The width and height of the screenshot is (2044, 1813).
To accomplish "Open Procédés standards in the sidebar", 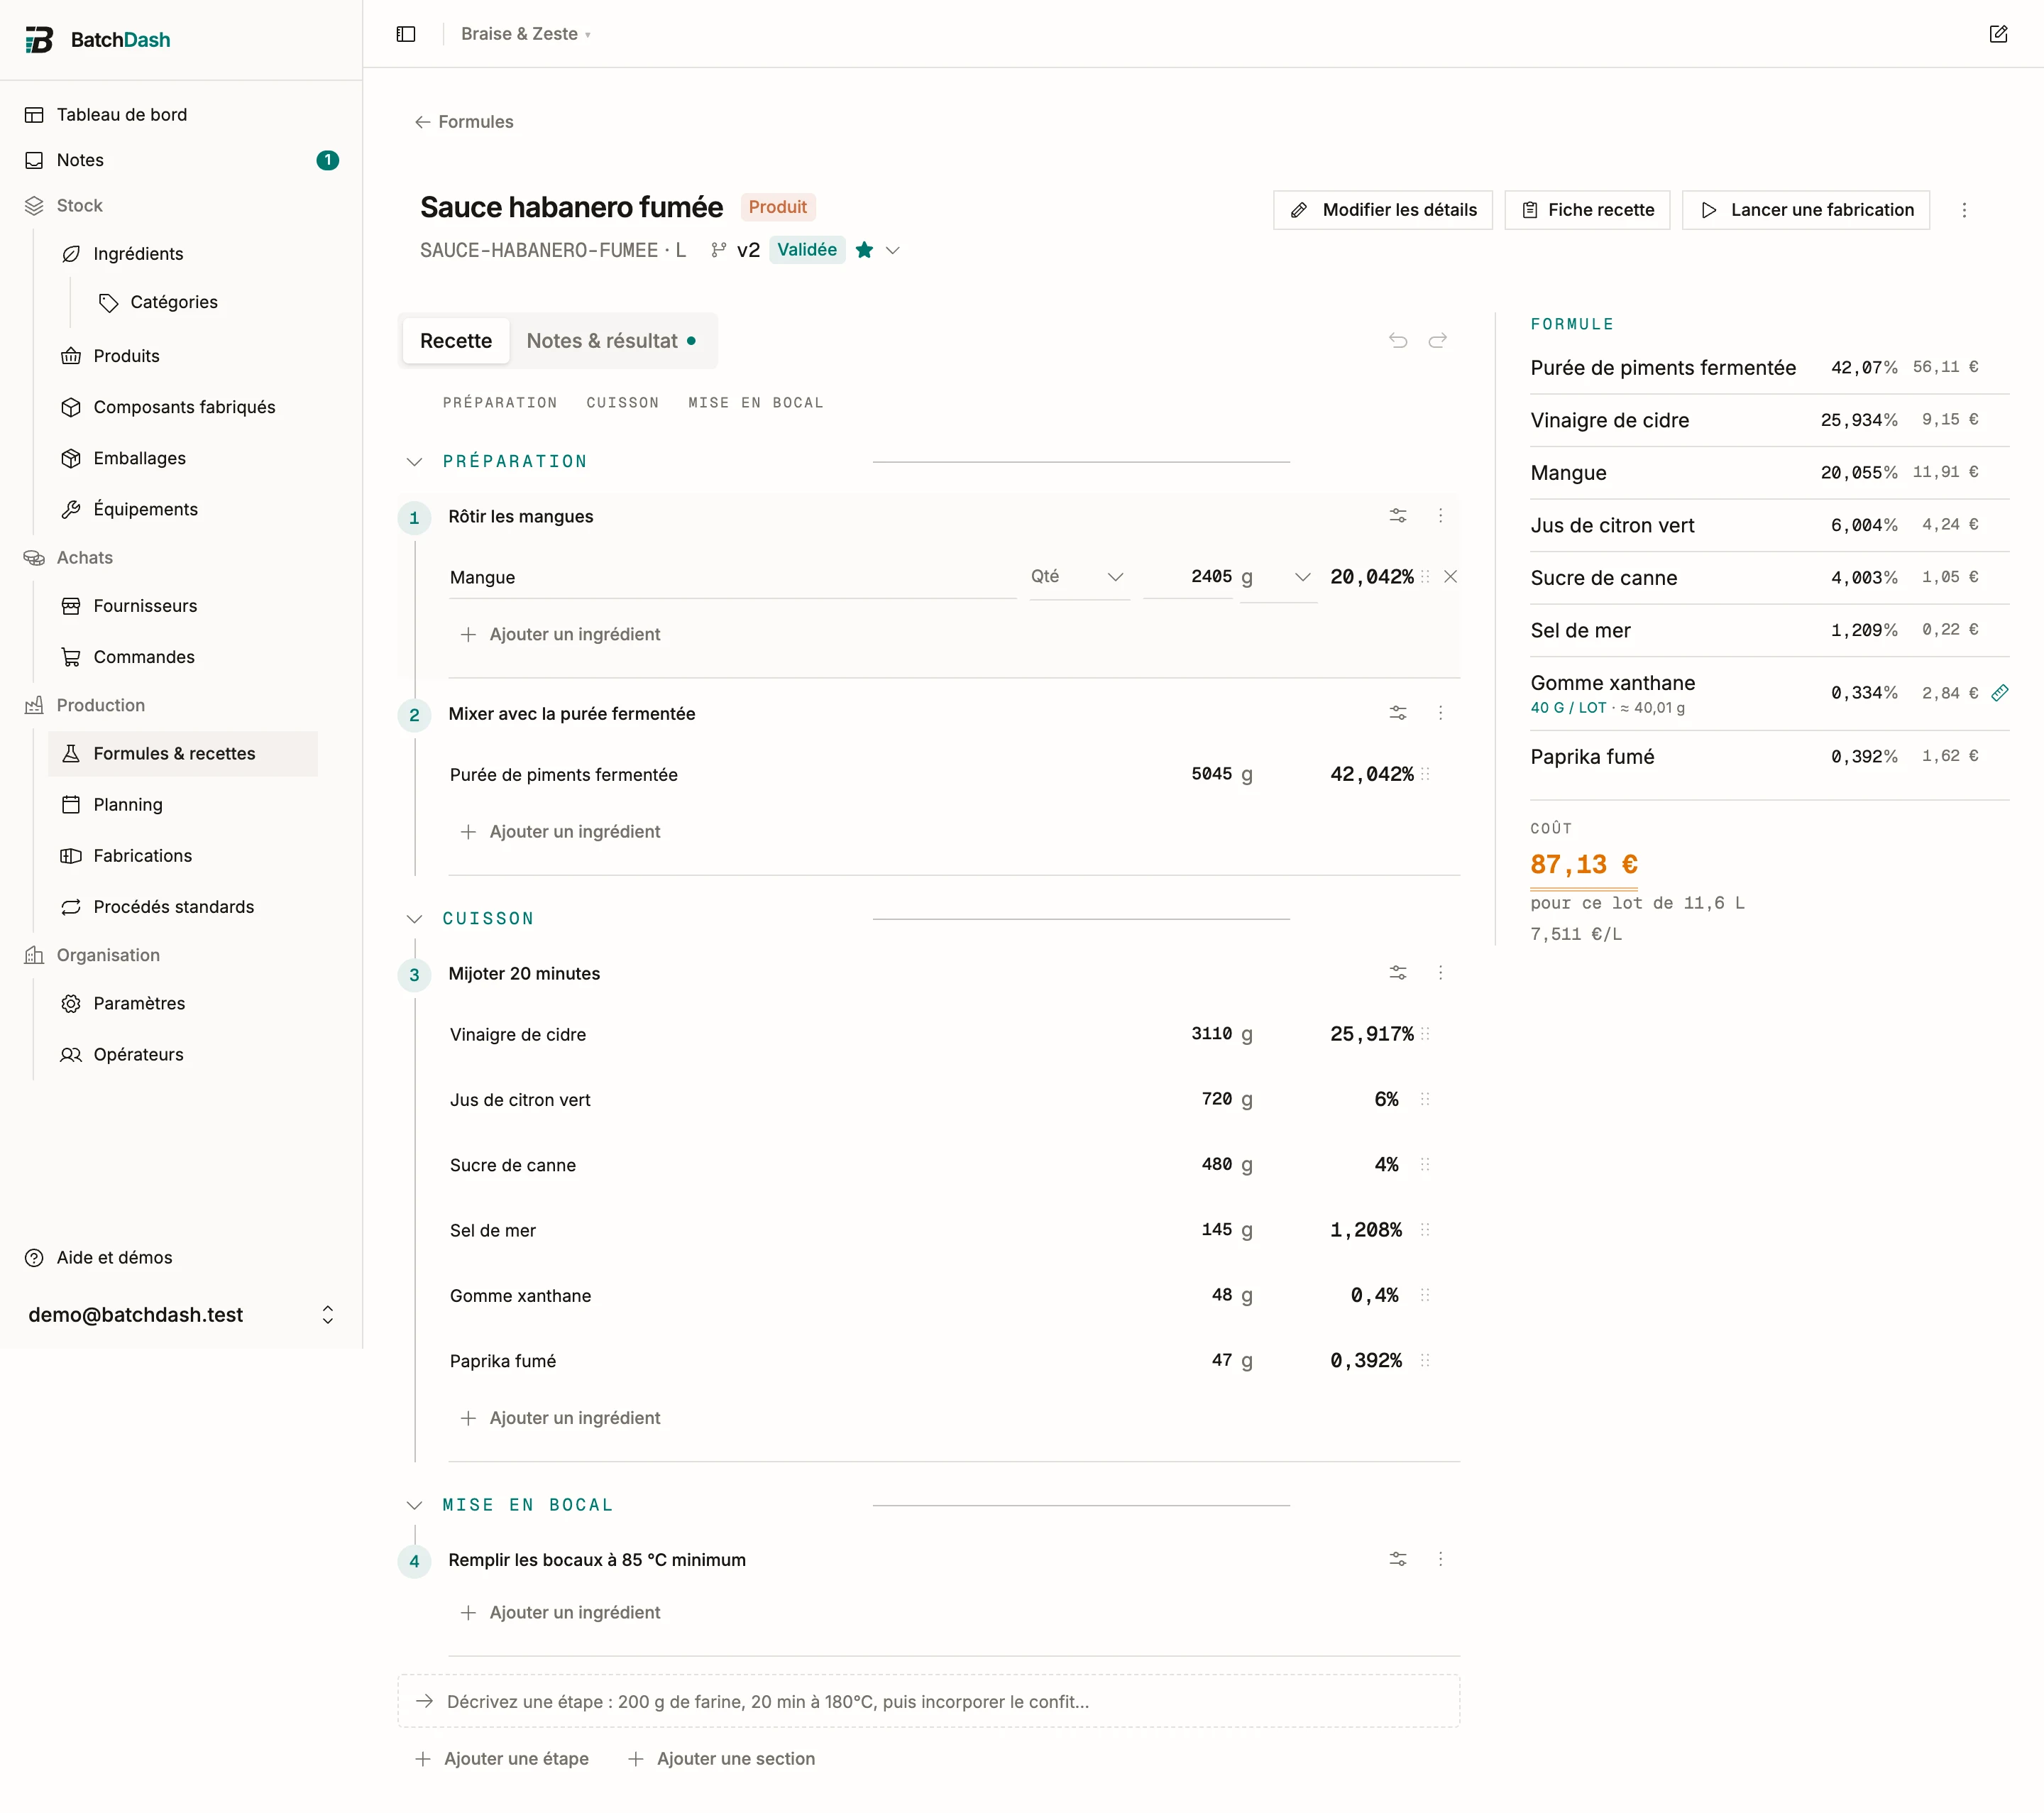I will pyautogui.click(x=183, y=907).
